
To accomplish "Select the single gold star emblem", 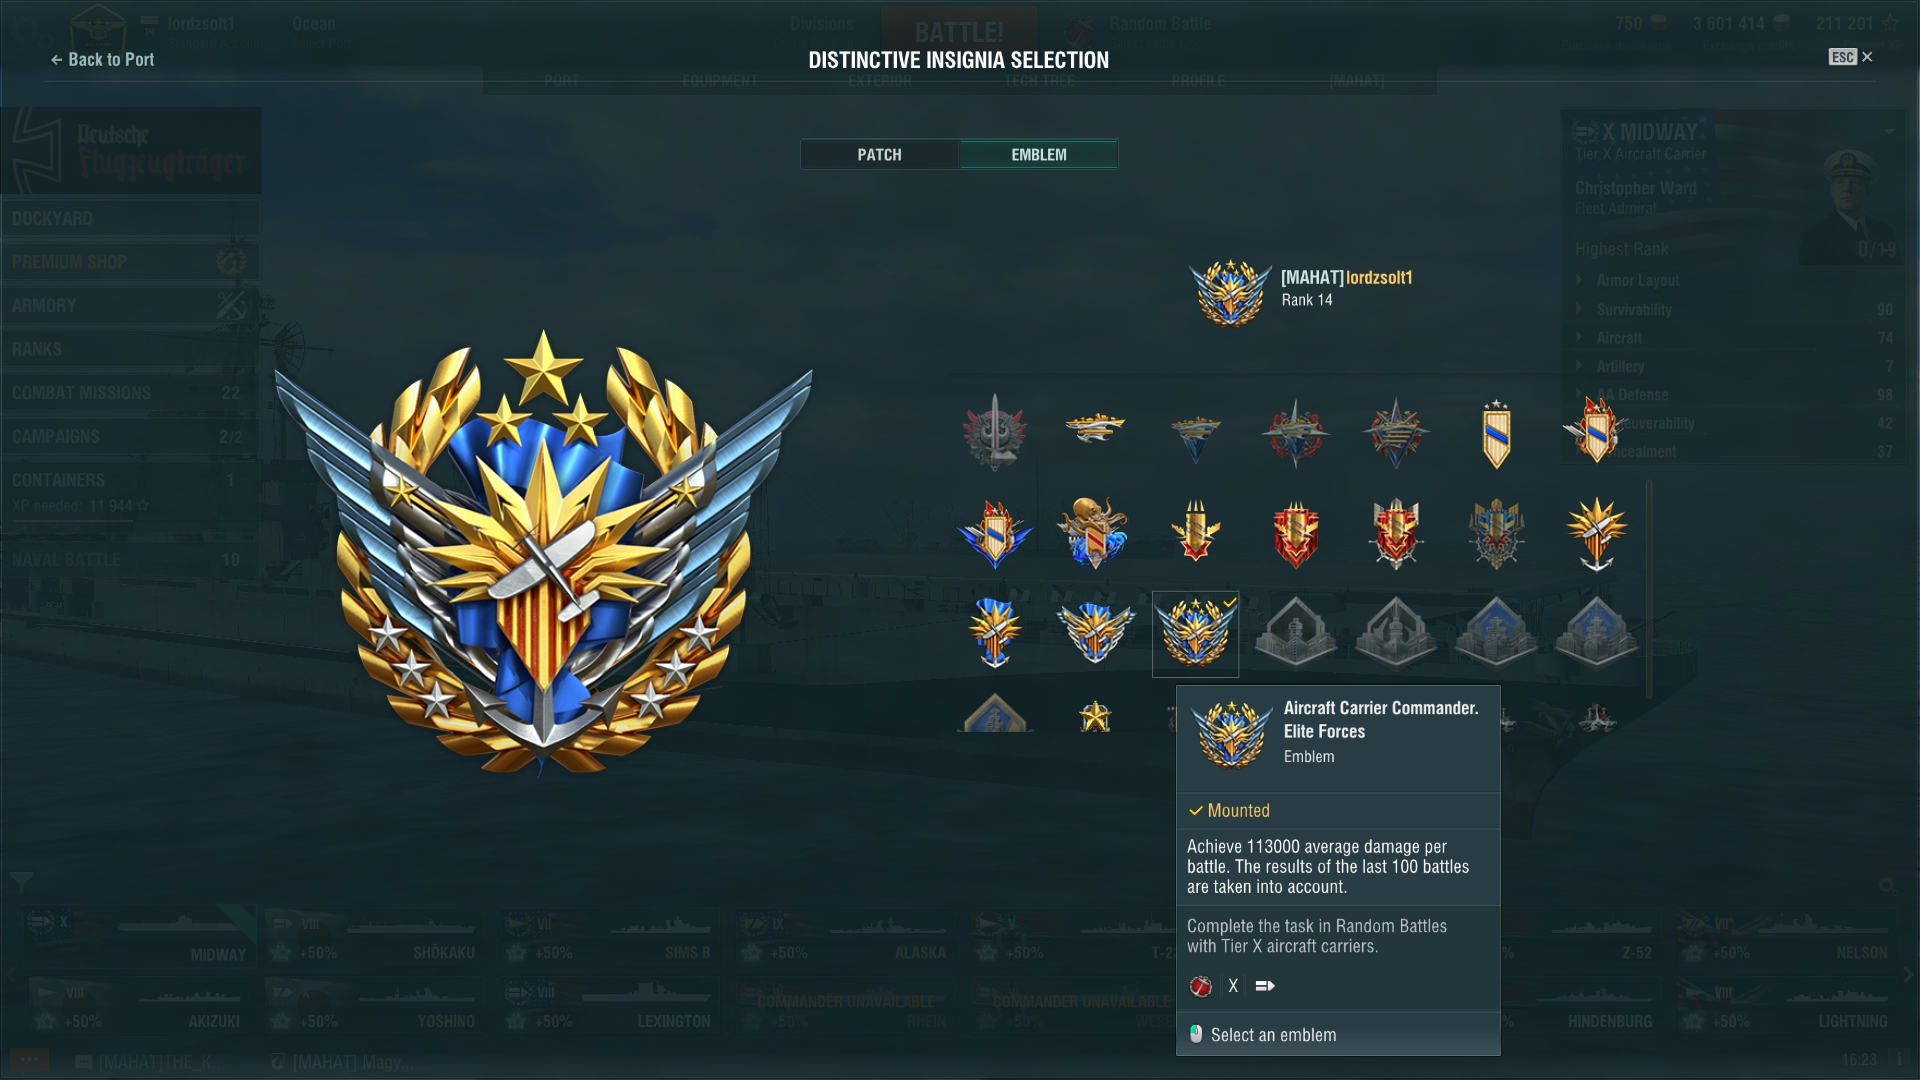I will pos(1095,716).
